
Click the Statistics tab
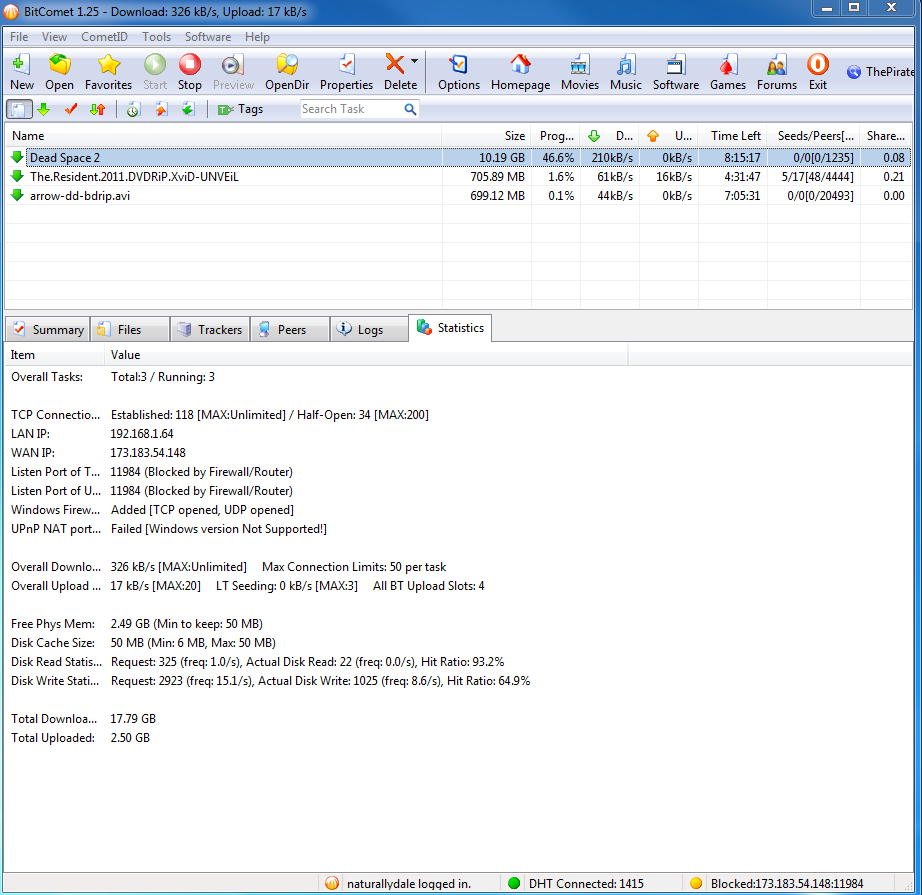(x=450, y=328)
